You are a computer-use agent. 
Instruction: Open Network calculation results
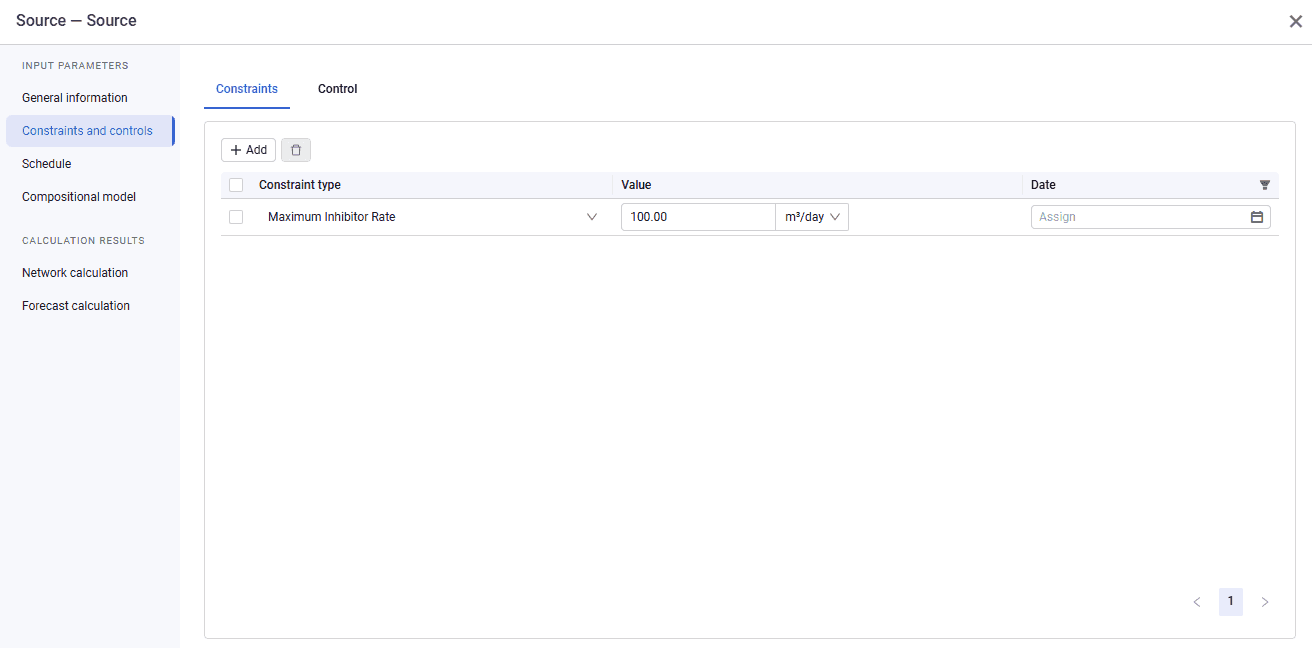(90, 273)
